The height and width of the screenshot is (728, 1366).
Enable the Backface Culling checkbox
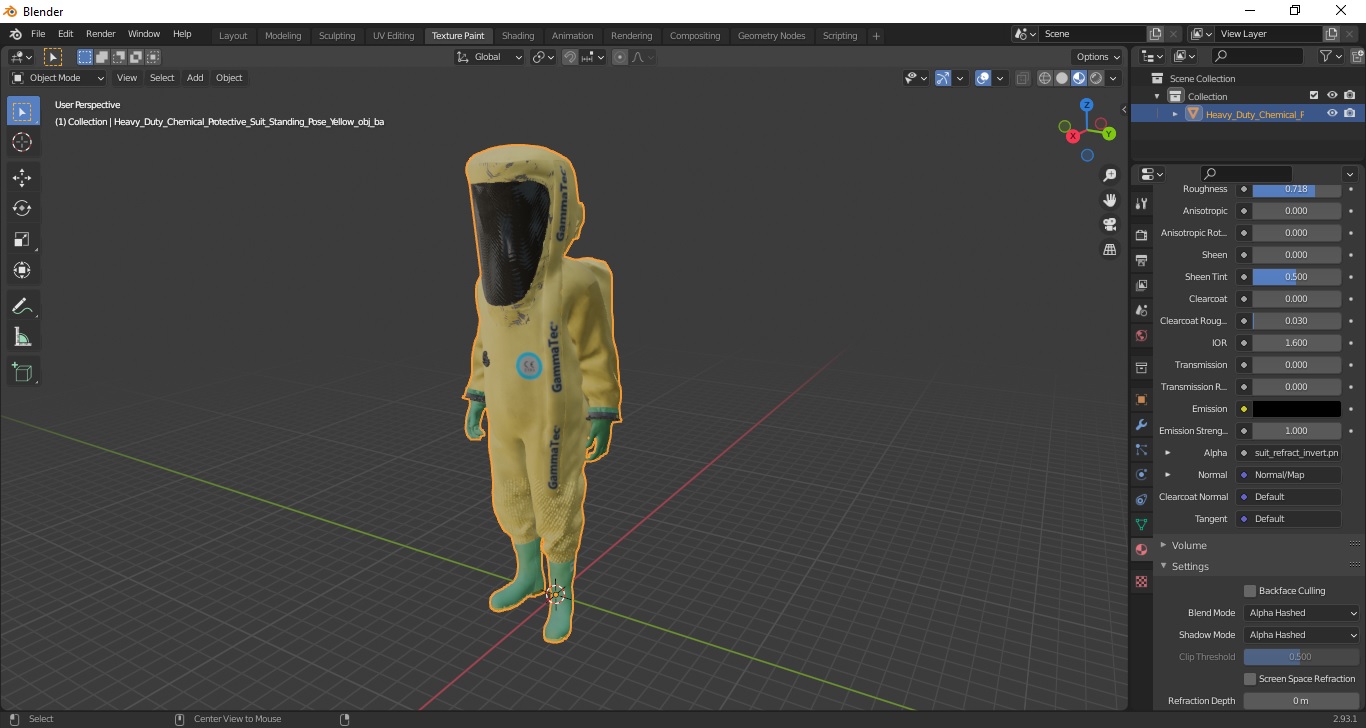(1250, 591)
